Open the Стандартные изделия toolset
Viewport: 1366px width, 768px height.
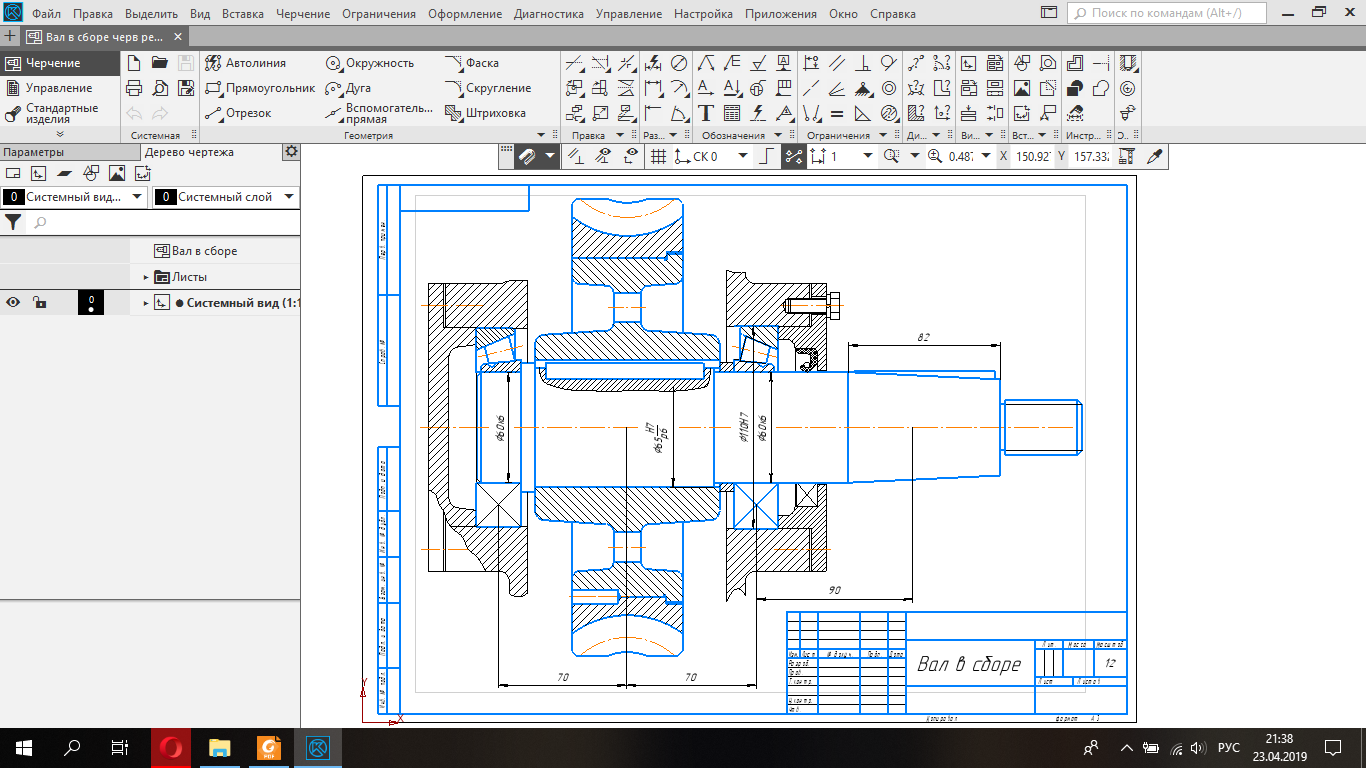[x=60, y=113]
